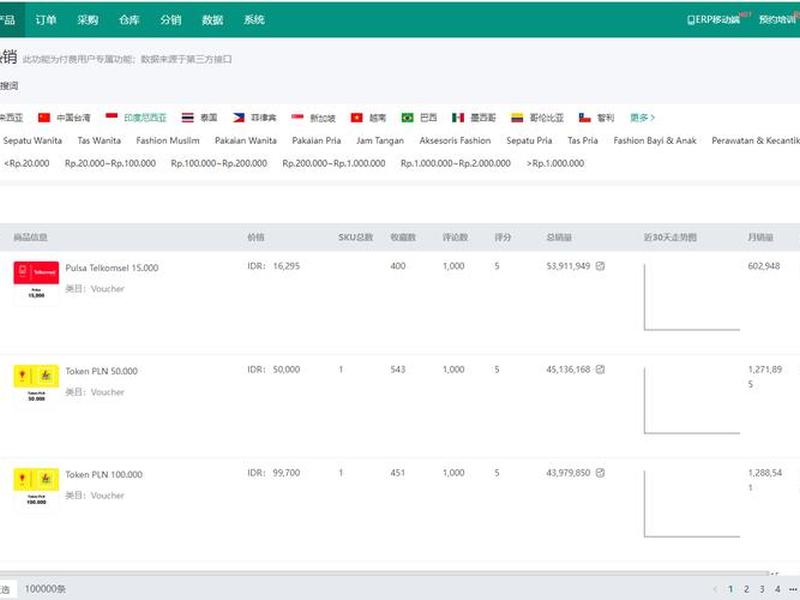The image size is (800, 600).
Task: Click the 总销量 column header
Action: click(x=559, y=237)
